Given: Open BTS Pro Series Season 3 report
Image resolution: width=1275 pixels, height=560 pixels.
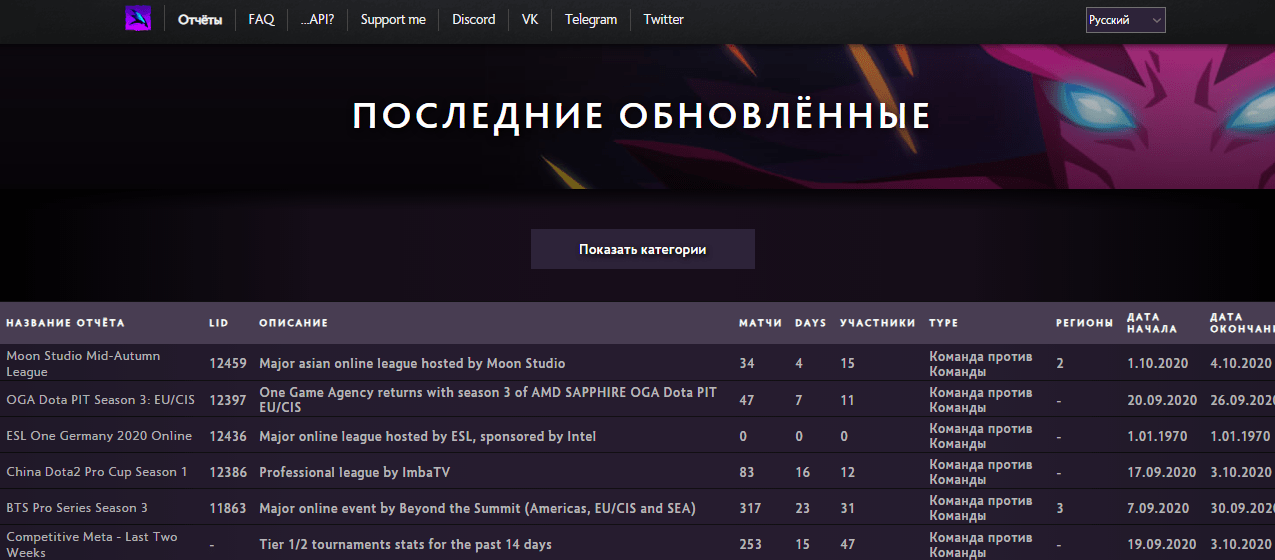Looking at the screenshot, I should point(77,508).
